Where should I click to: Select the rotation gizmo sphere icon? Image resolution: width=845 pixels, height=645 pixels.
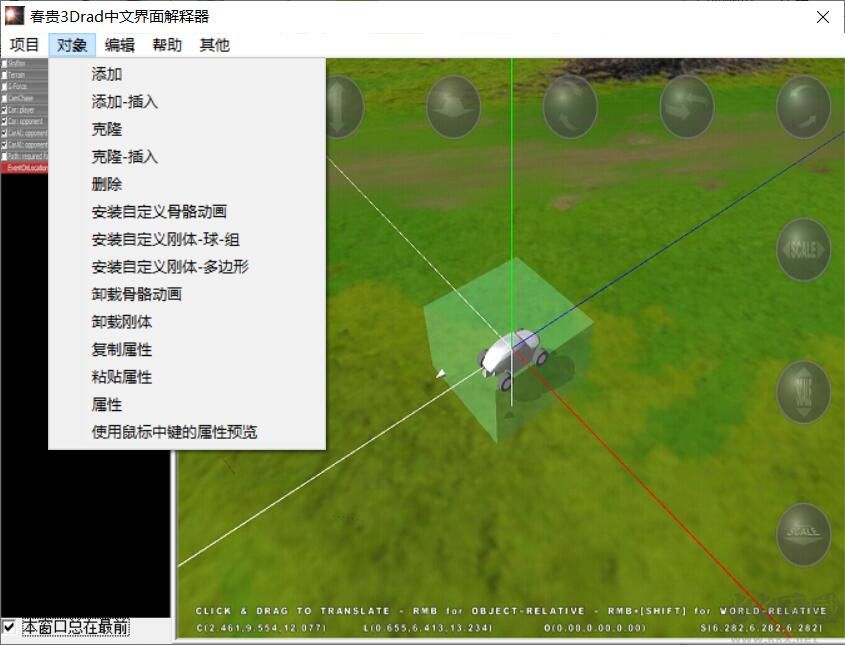570,105
